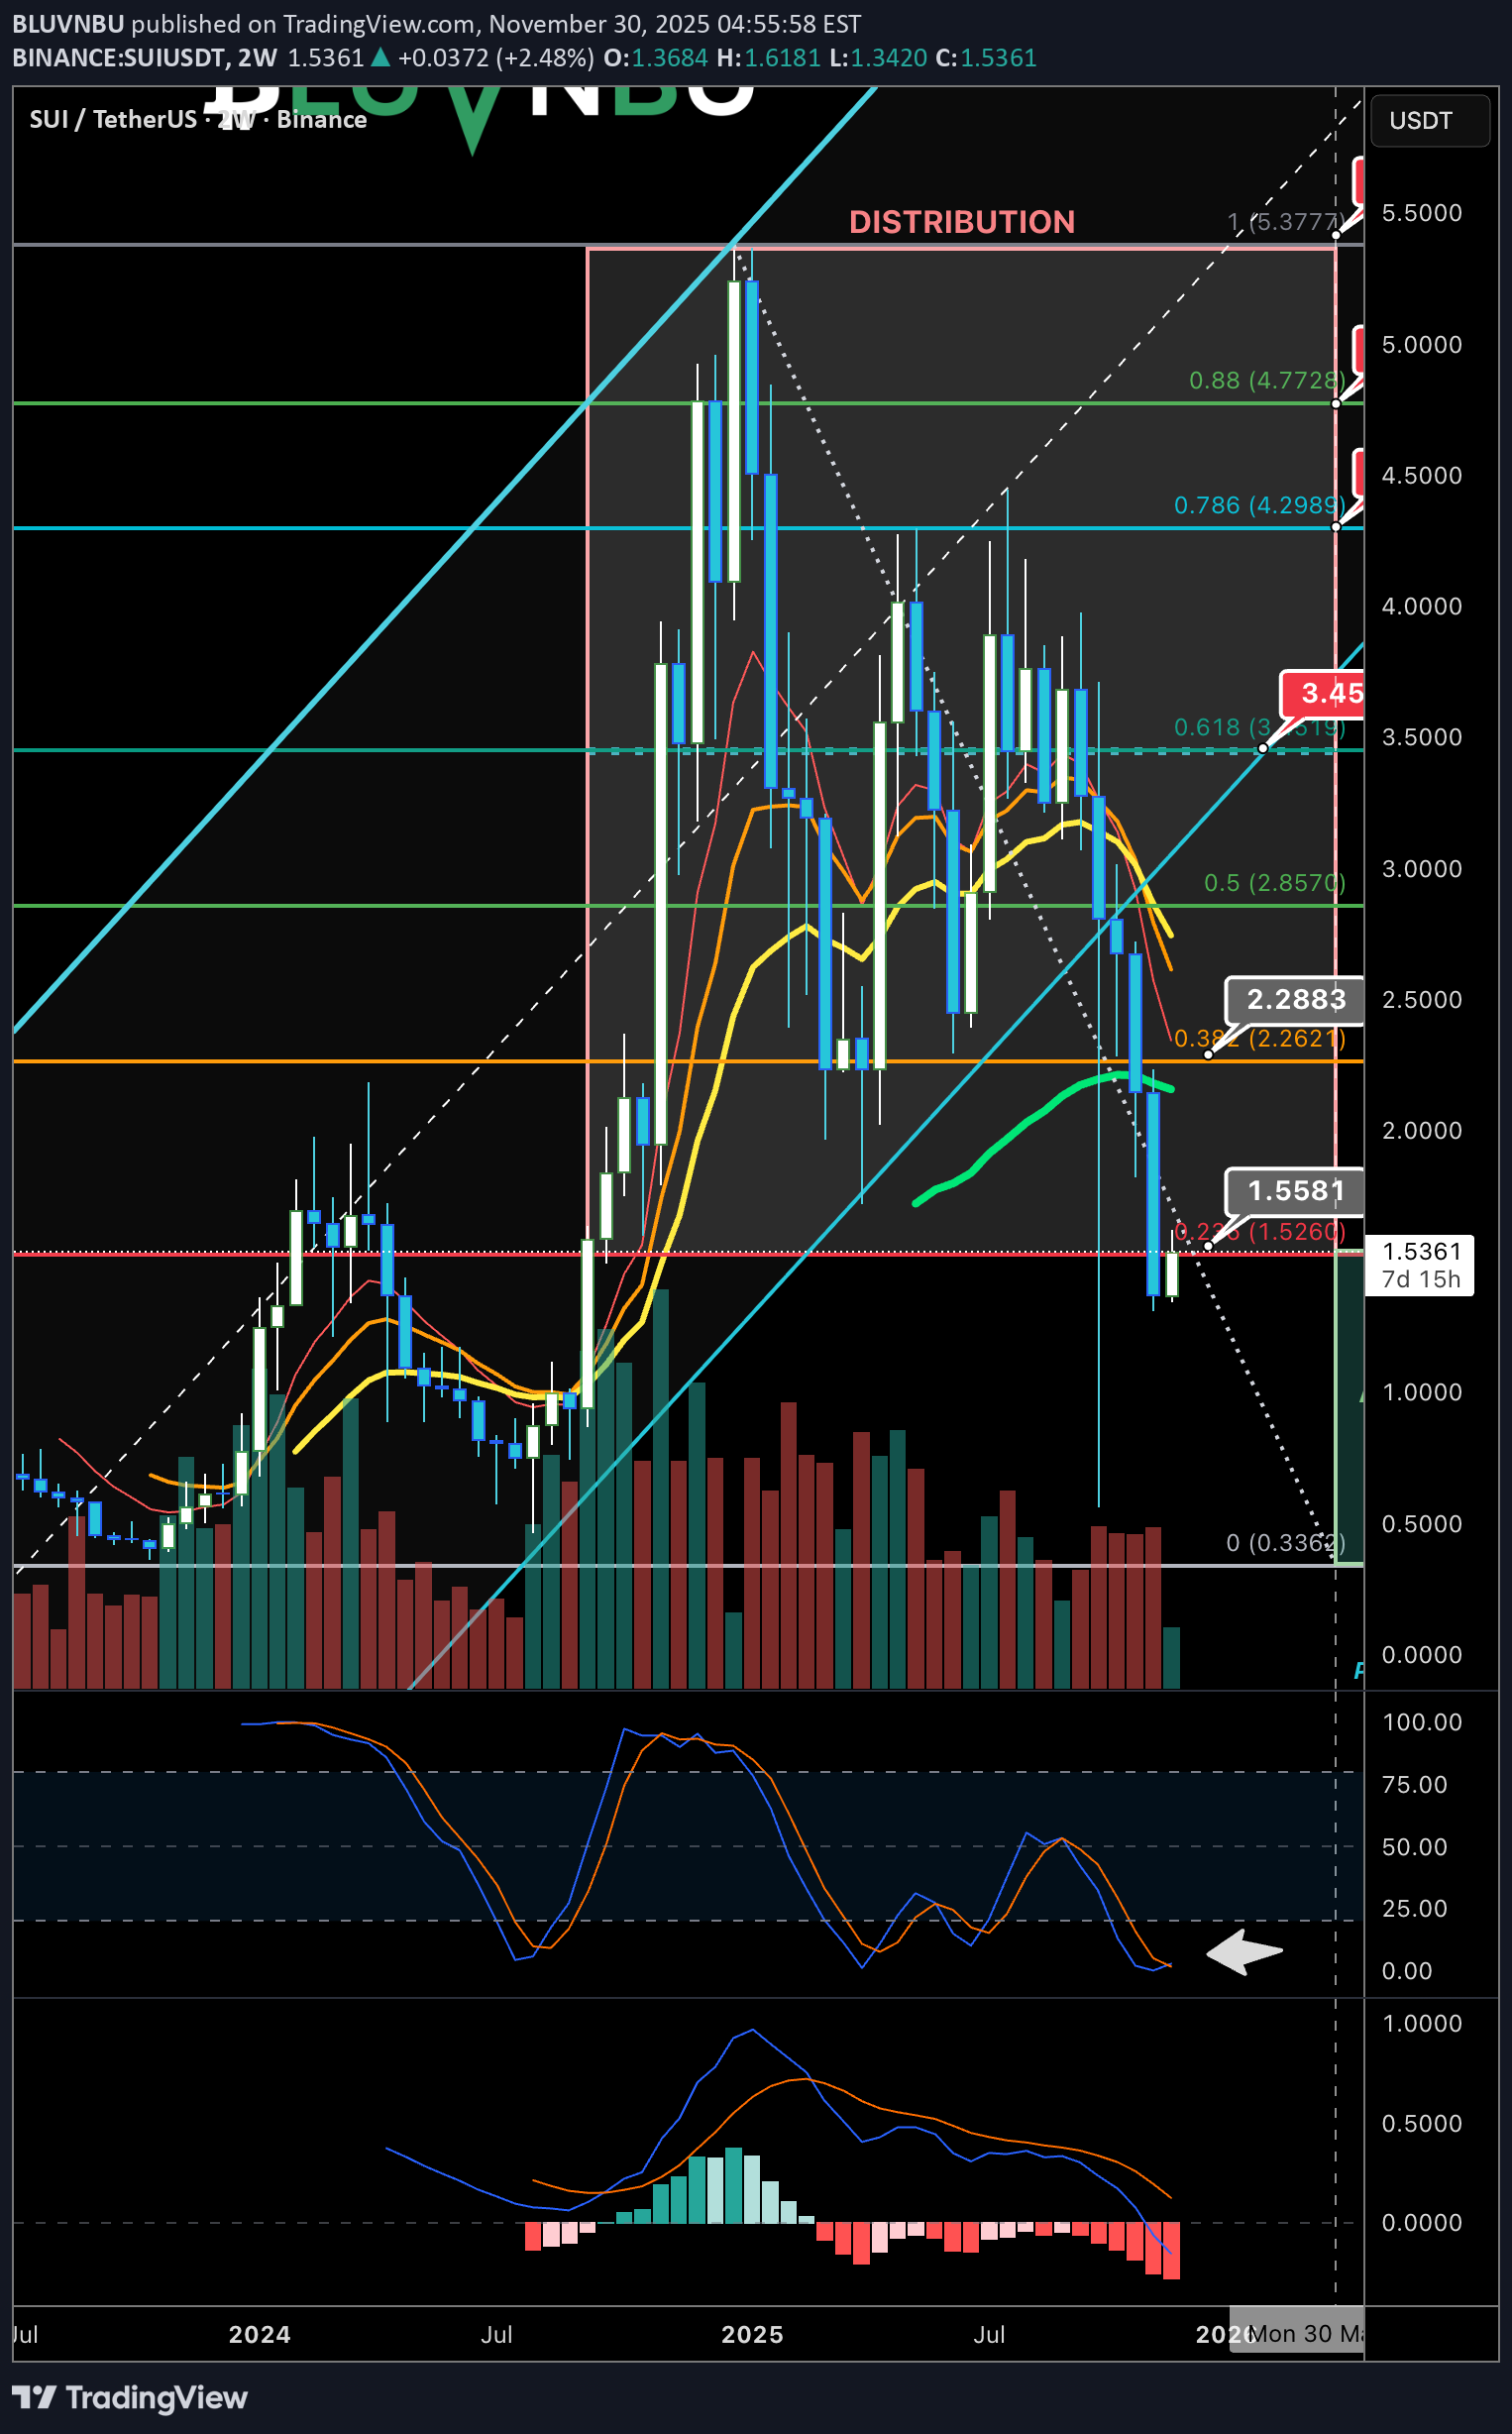This screenshot has width=1512, height=2434.
Task: Click the current price label 1.5361 on axis
Action: coord(1419,1264)
